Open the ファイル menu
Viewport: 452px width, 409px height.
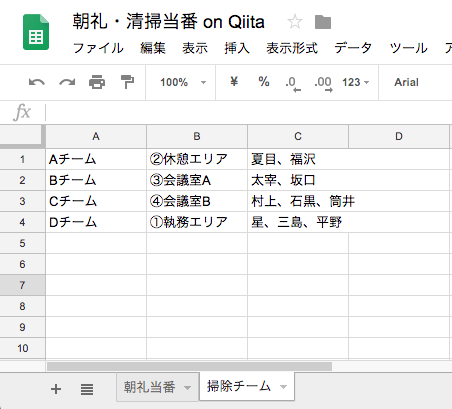coord(98,48)
